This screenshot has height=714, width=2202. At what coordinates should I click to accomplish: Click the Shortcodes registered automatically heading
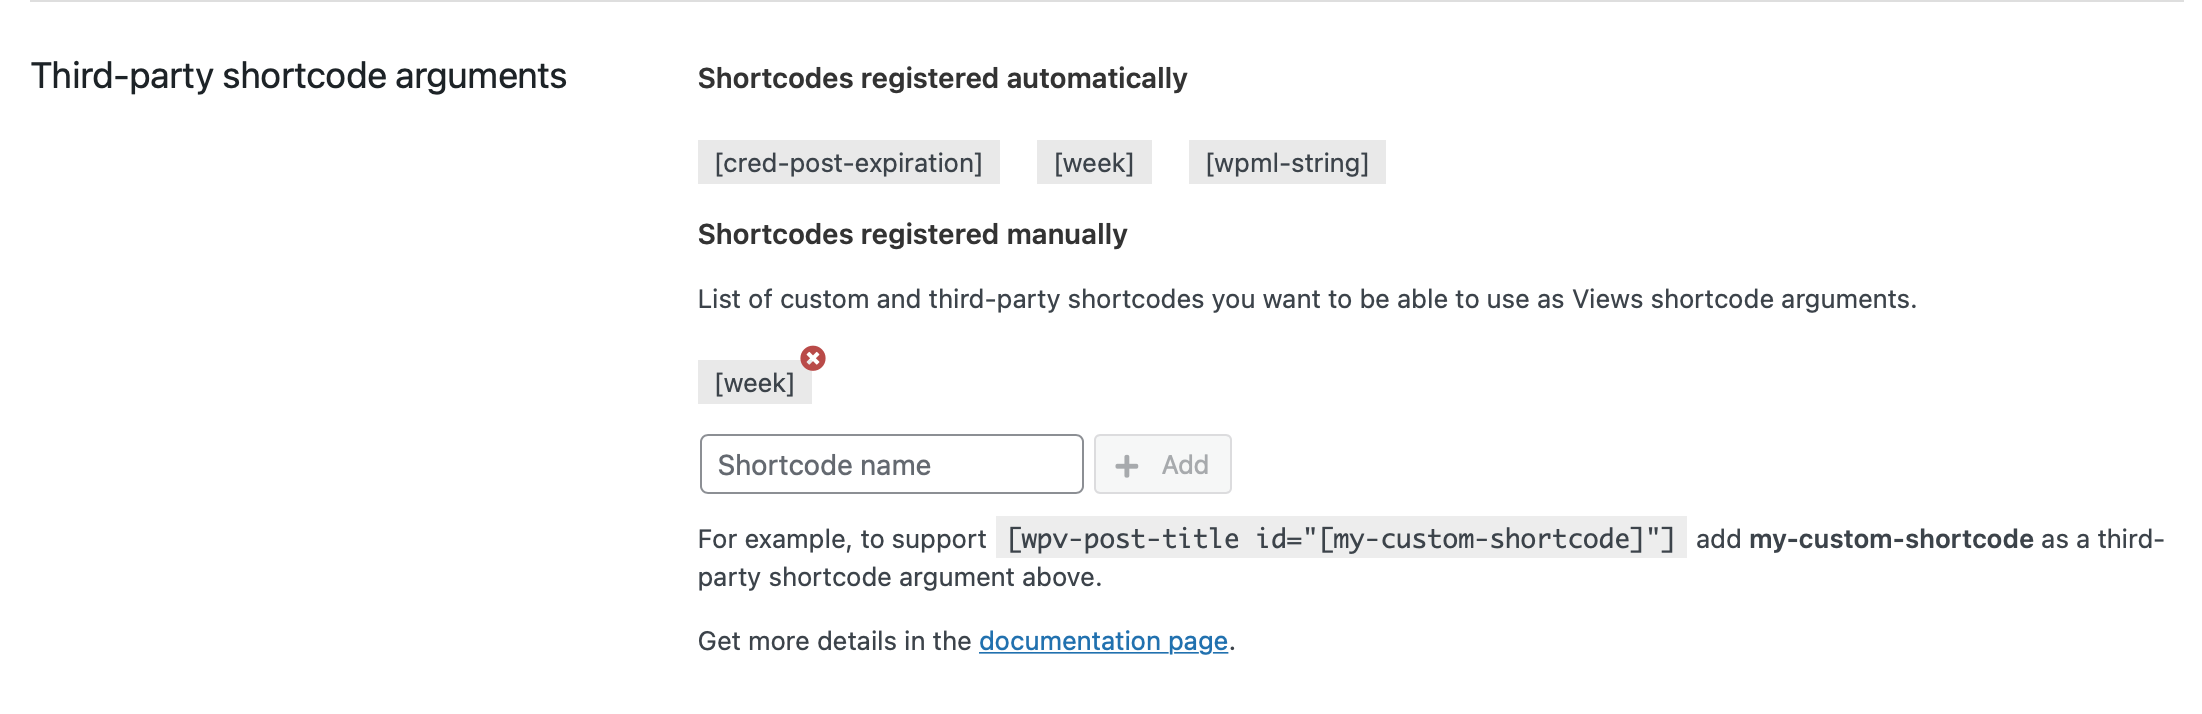pyautogui.click(x=941, y=78)
